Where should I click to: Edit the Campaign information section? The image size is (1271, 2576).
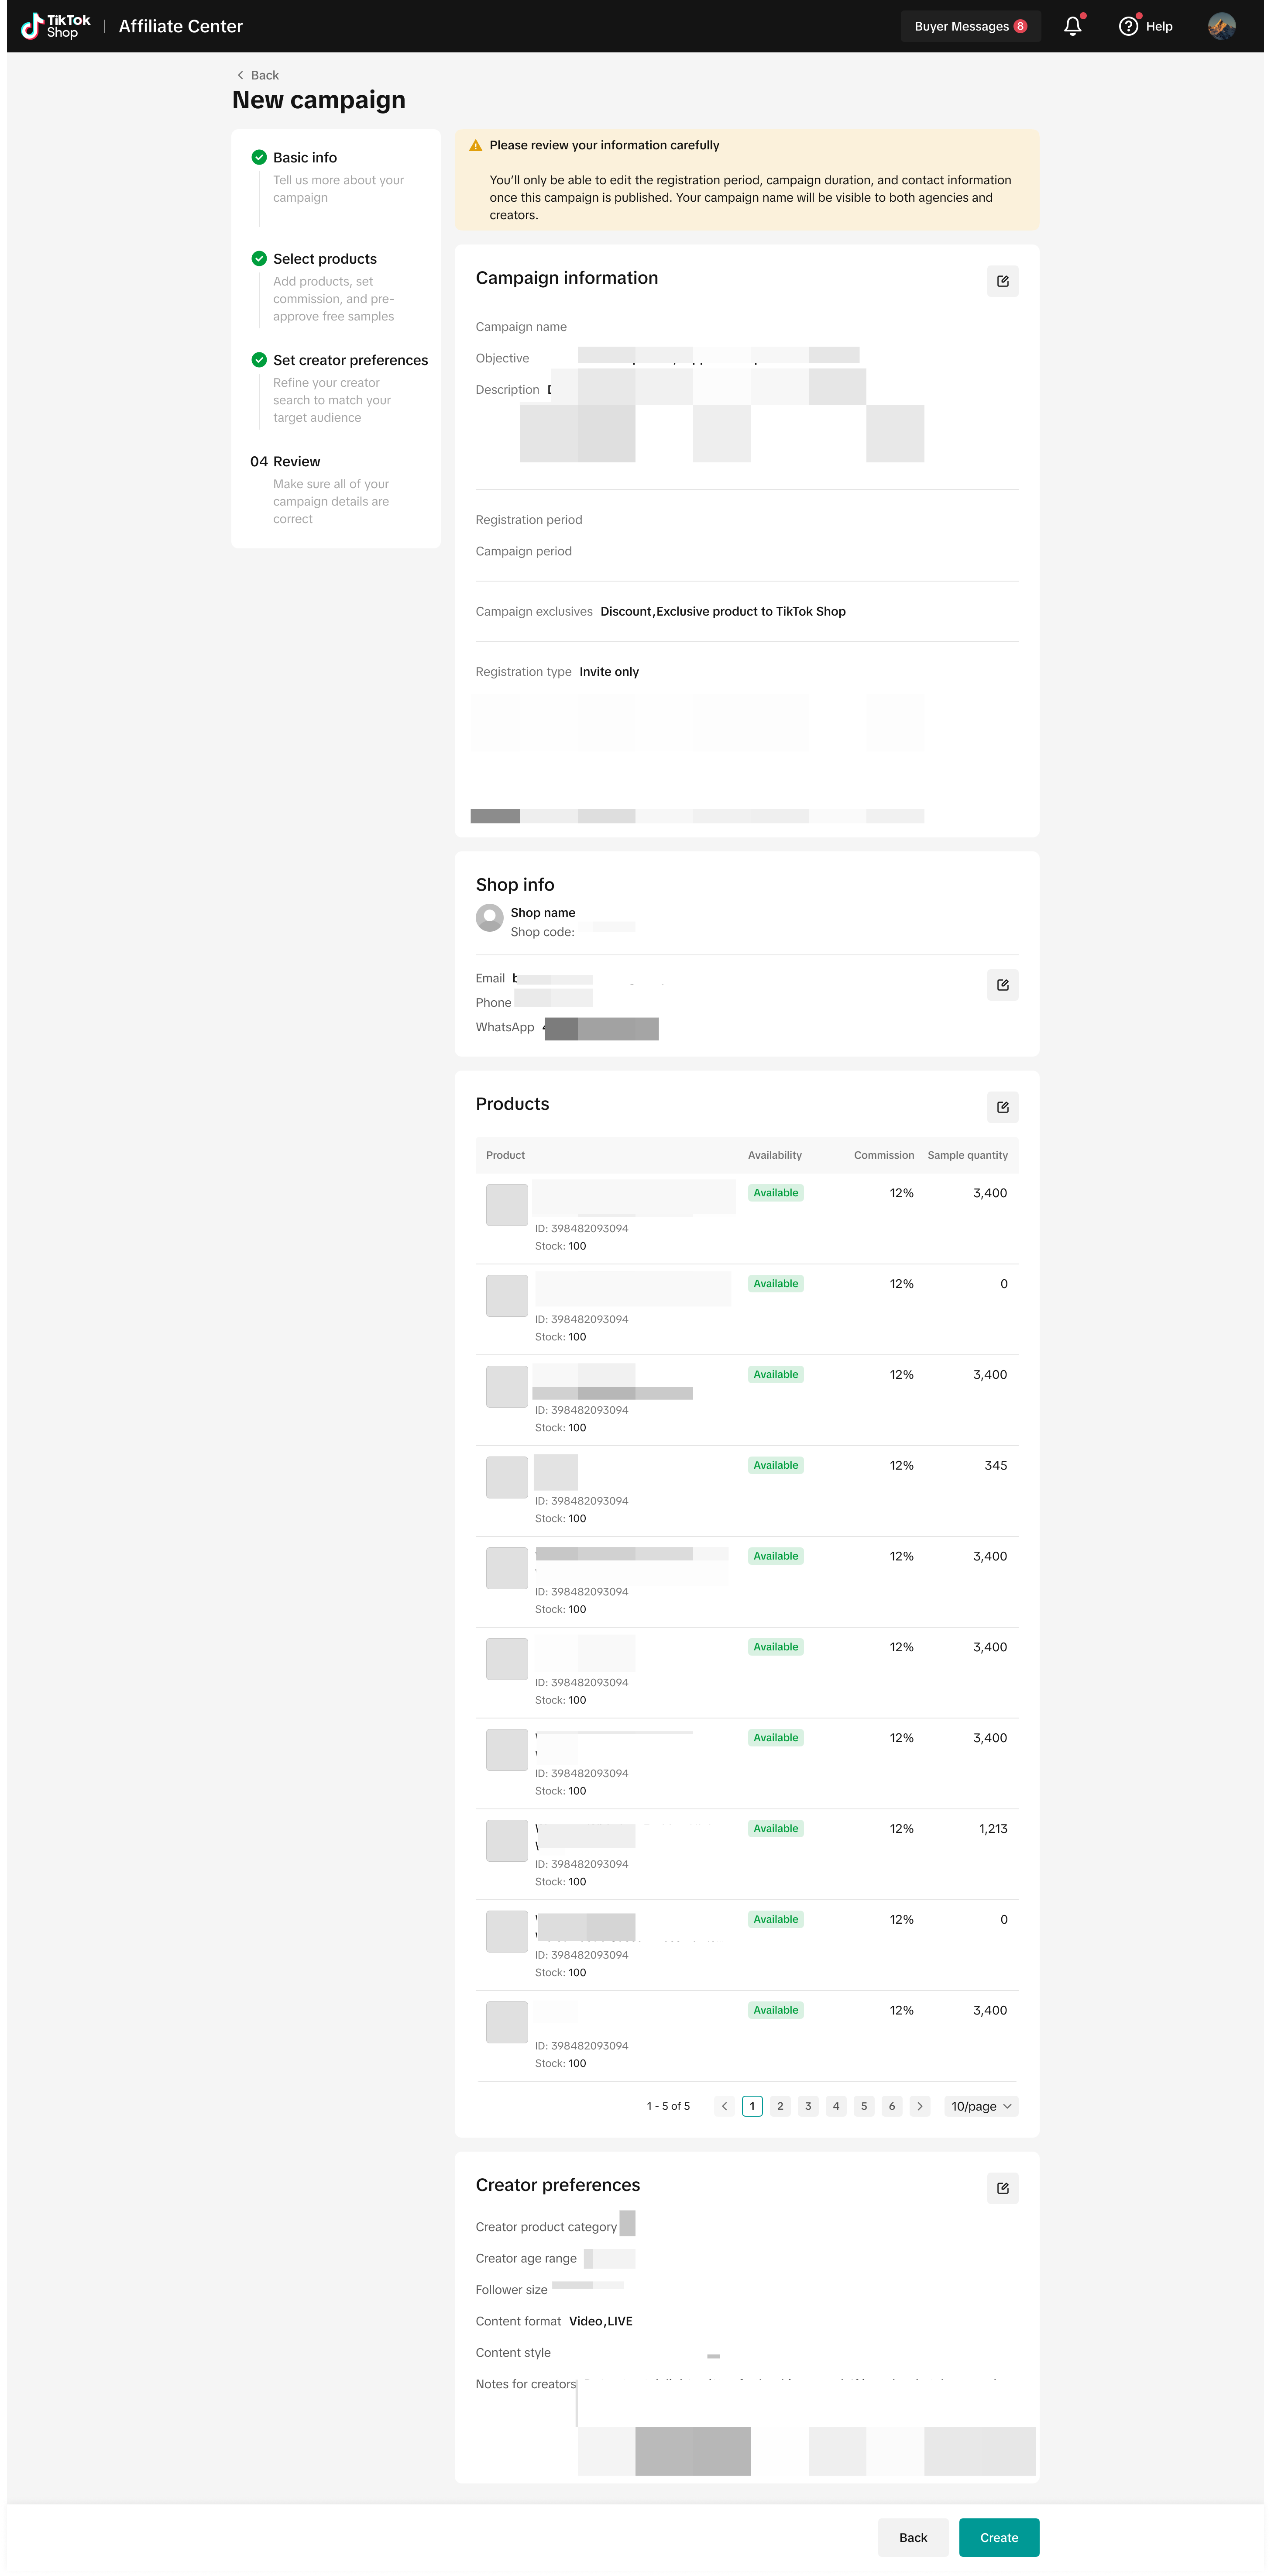click(1002, 281)
